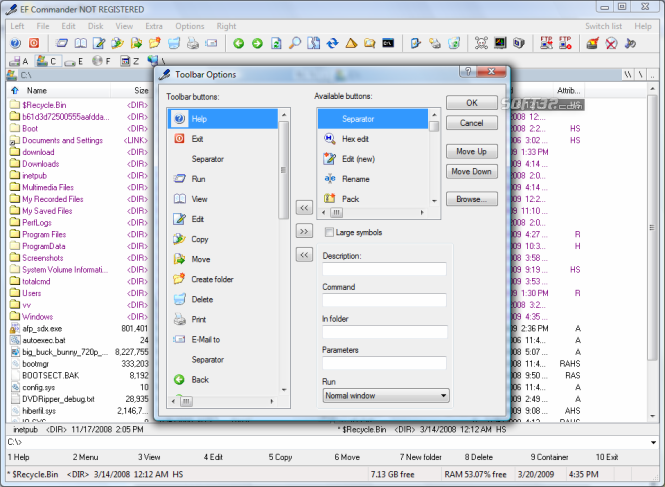Select the autoexec.bat file

tap(44, 340)
